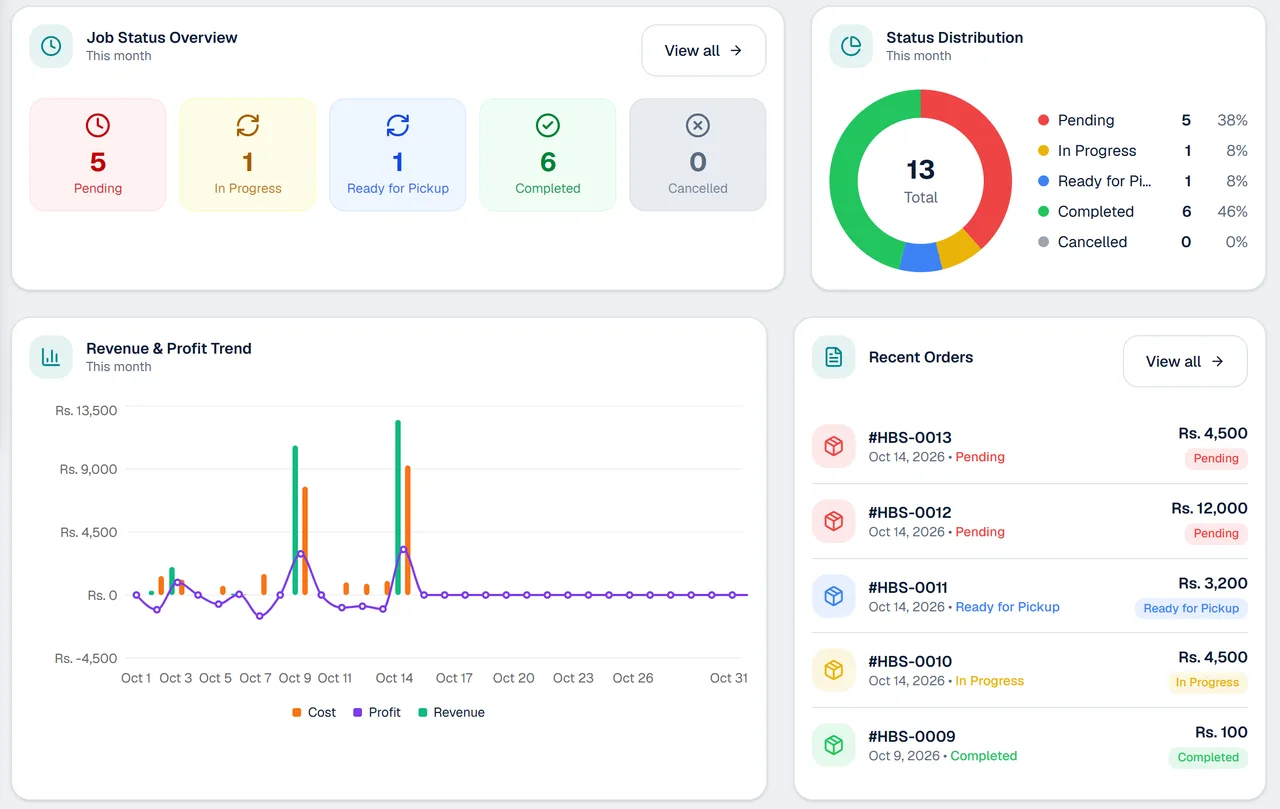Open order #HBS-0012 title
Image resolution: width=1280 pixels, height=809 pixels.
coord(910,512)
